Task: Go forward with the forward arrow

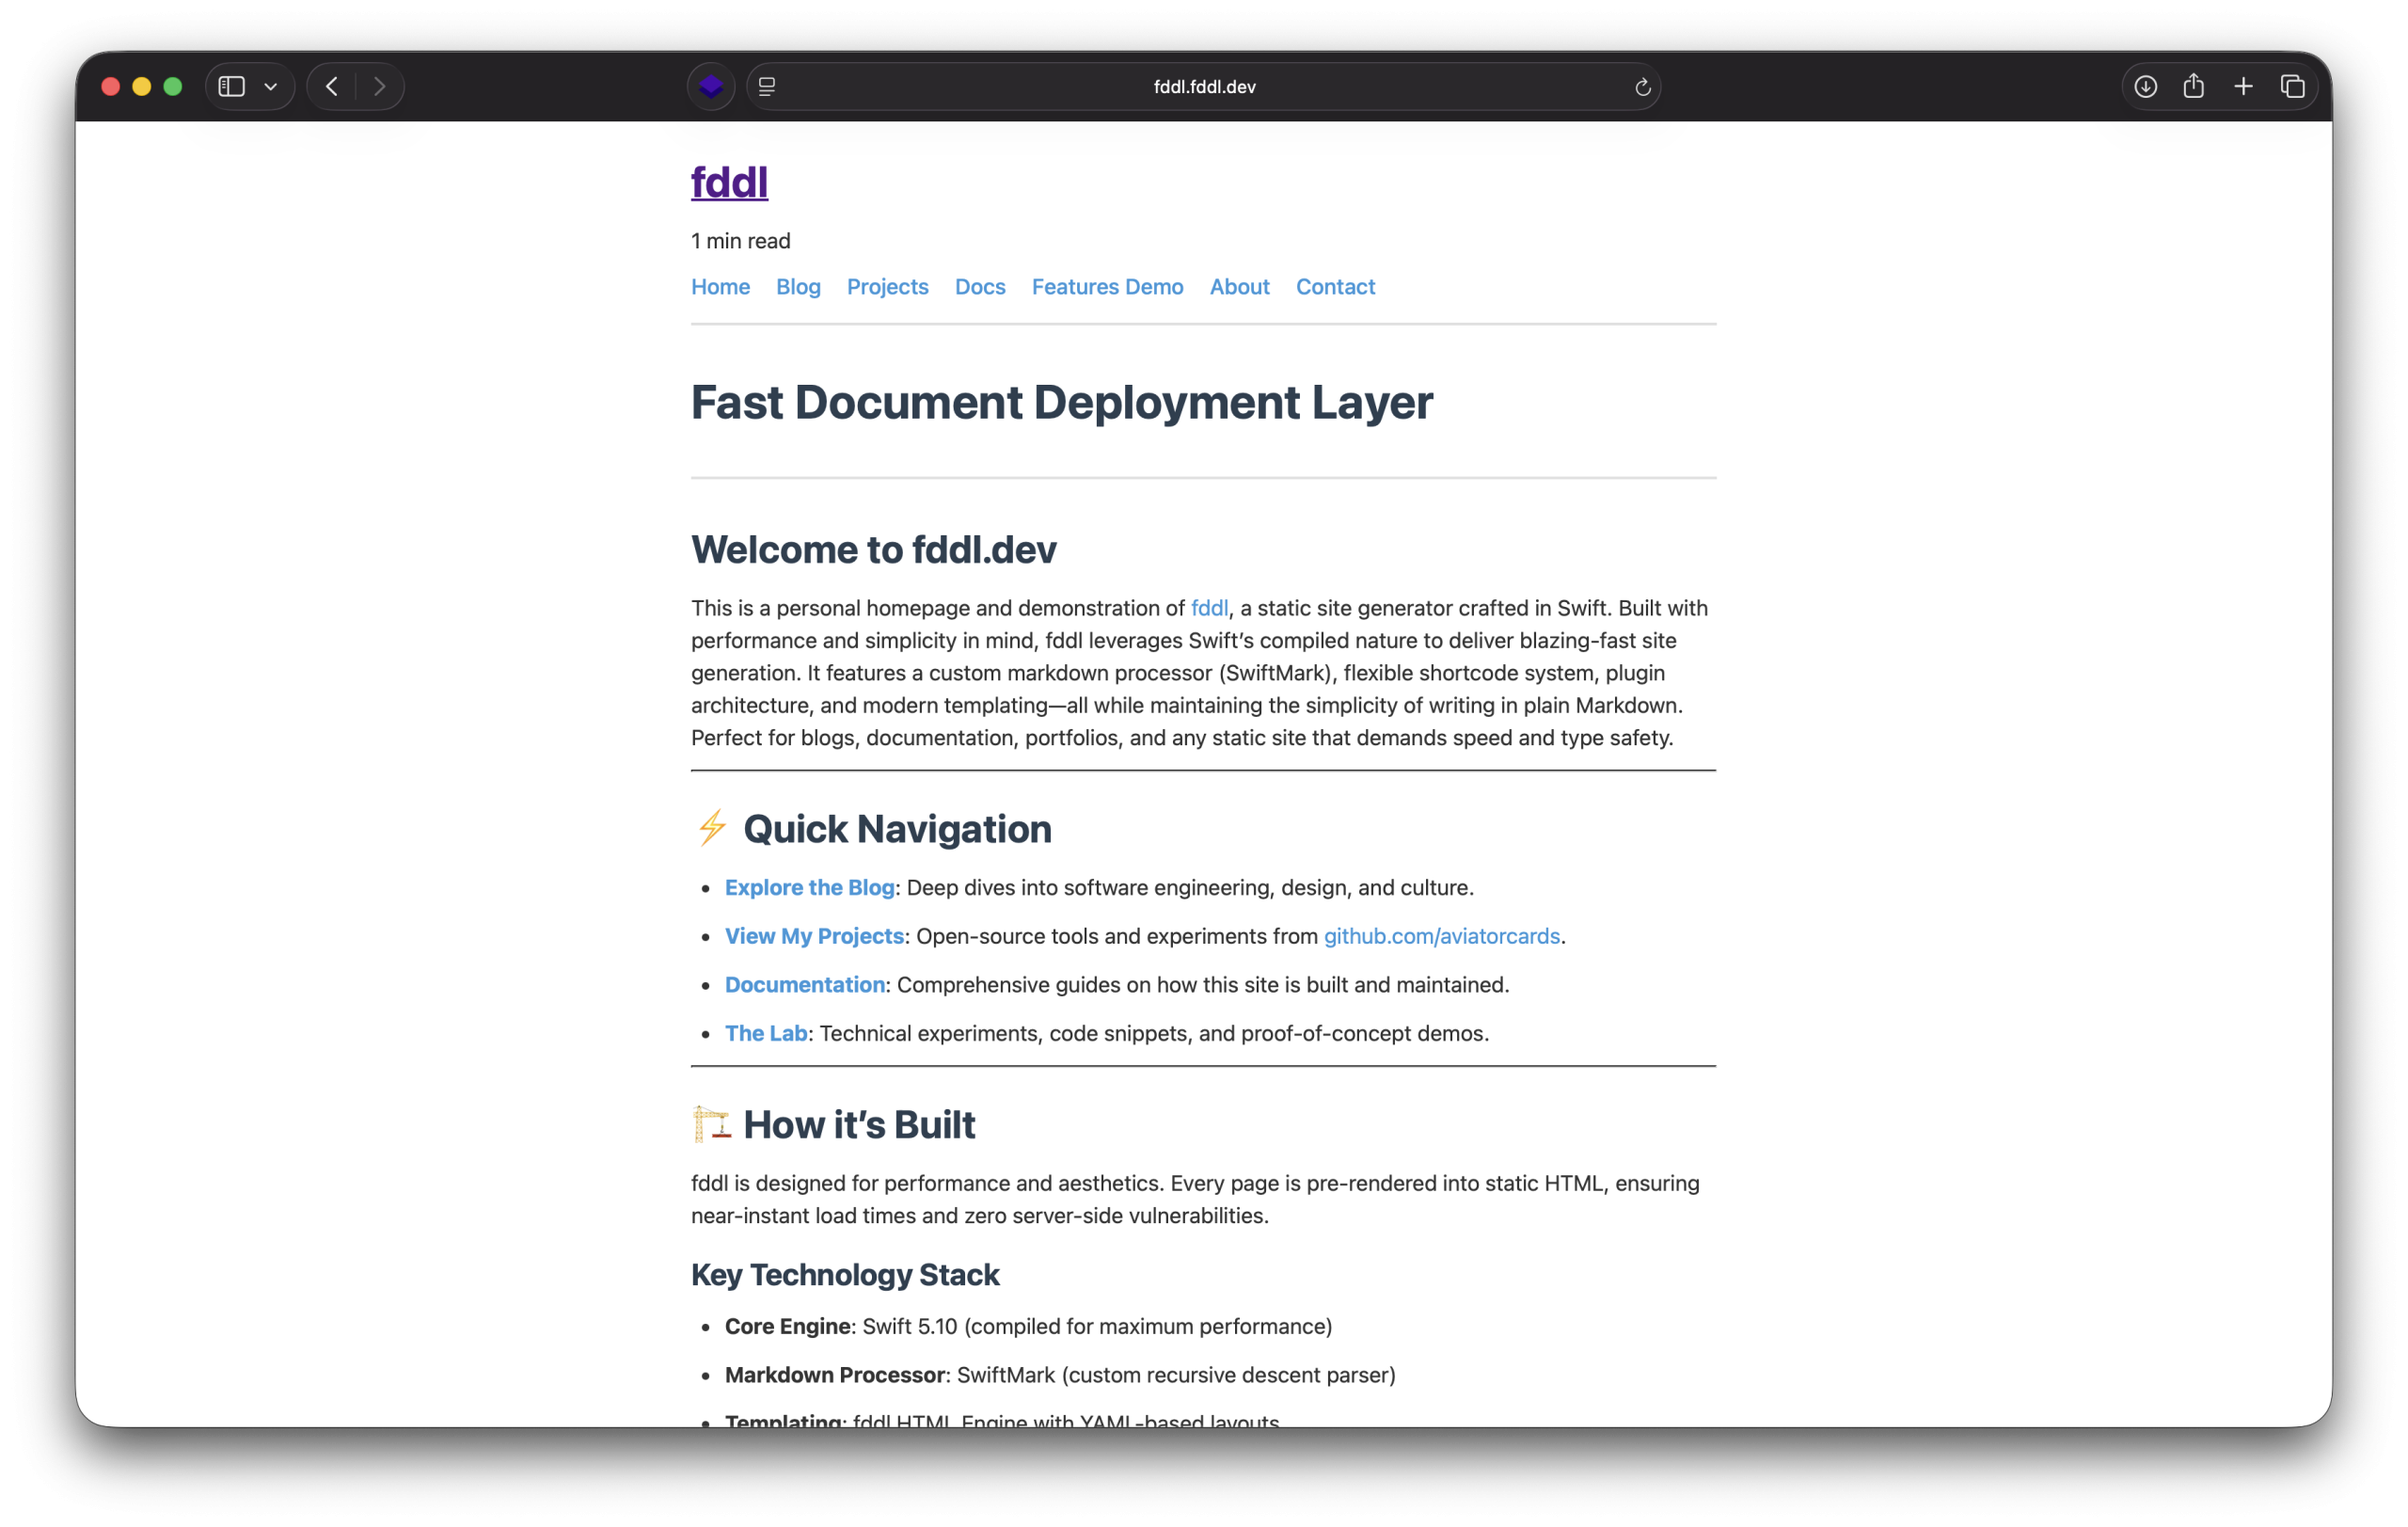Action: (x=380, y=87)
